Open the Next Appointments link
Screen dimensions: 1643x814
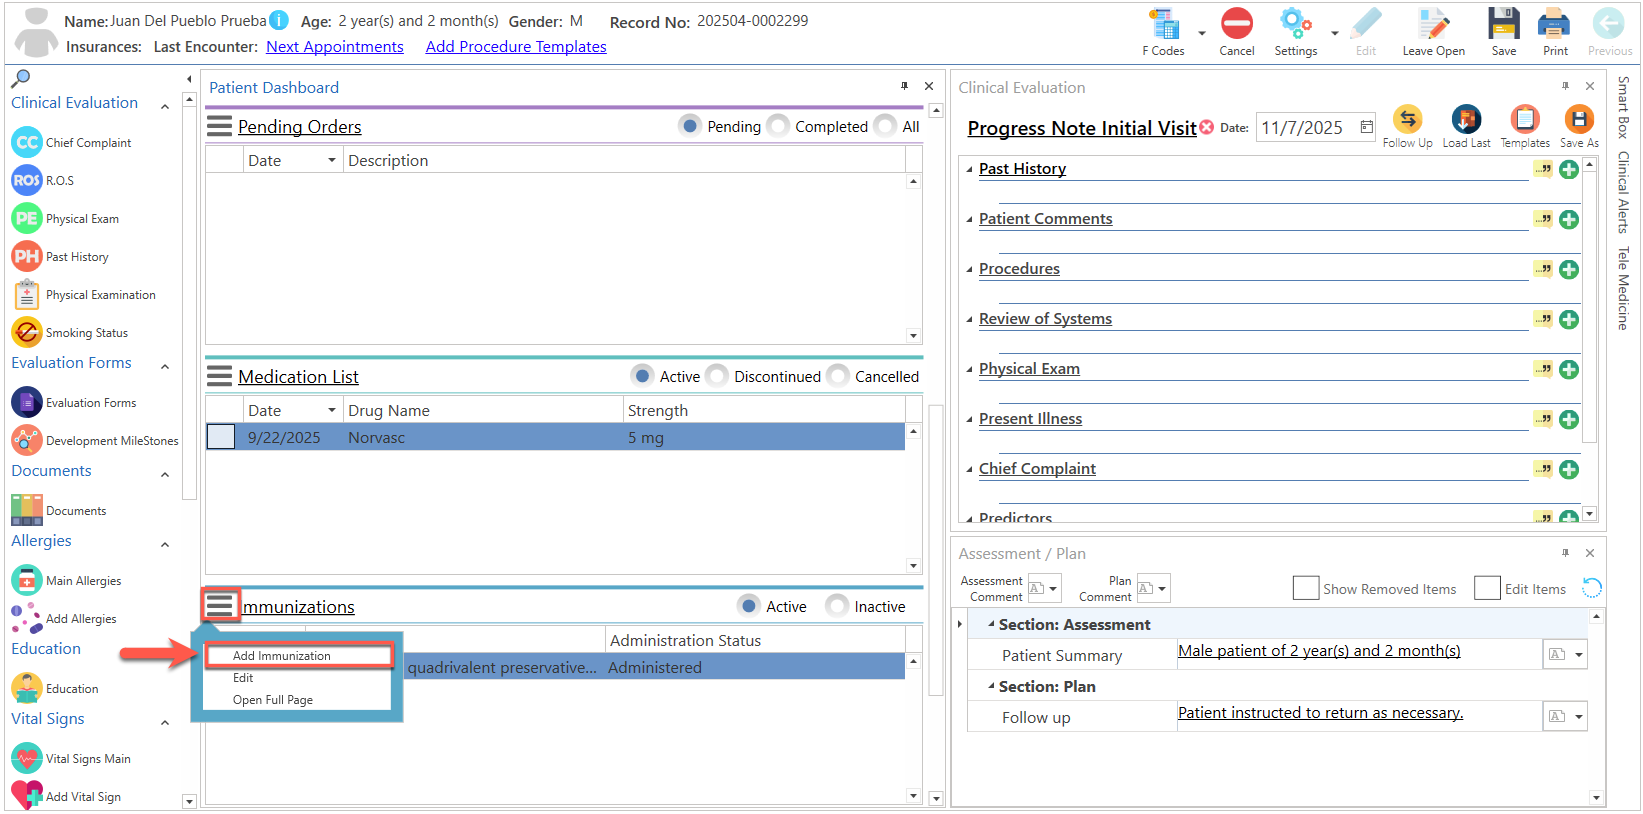coord(335,47)
